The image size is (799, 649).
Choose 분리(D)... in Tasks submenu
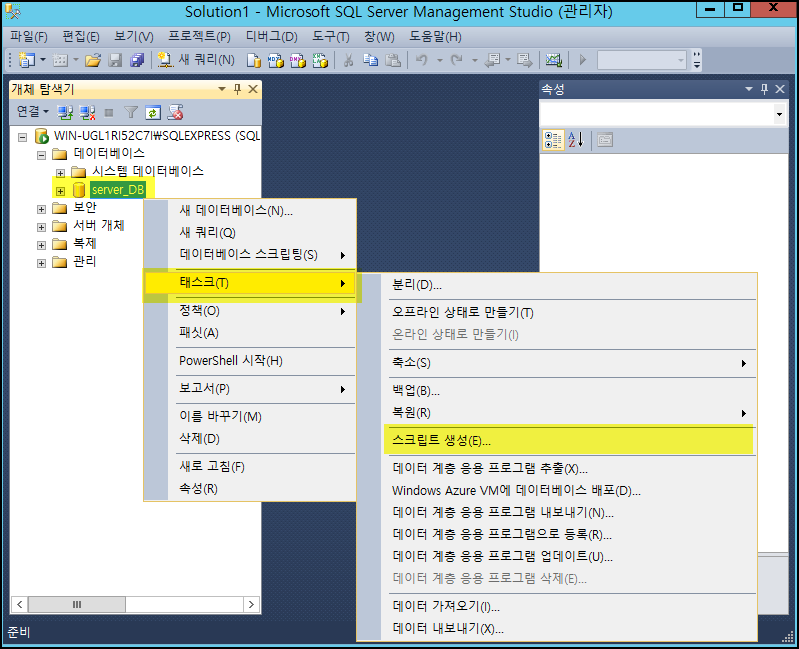(x=569, y=285)
